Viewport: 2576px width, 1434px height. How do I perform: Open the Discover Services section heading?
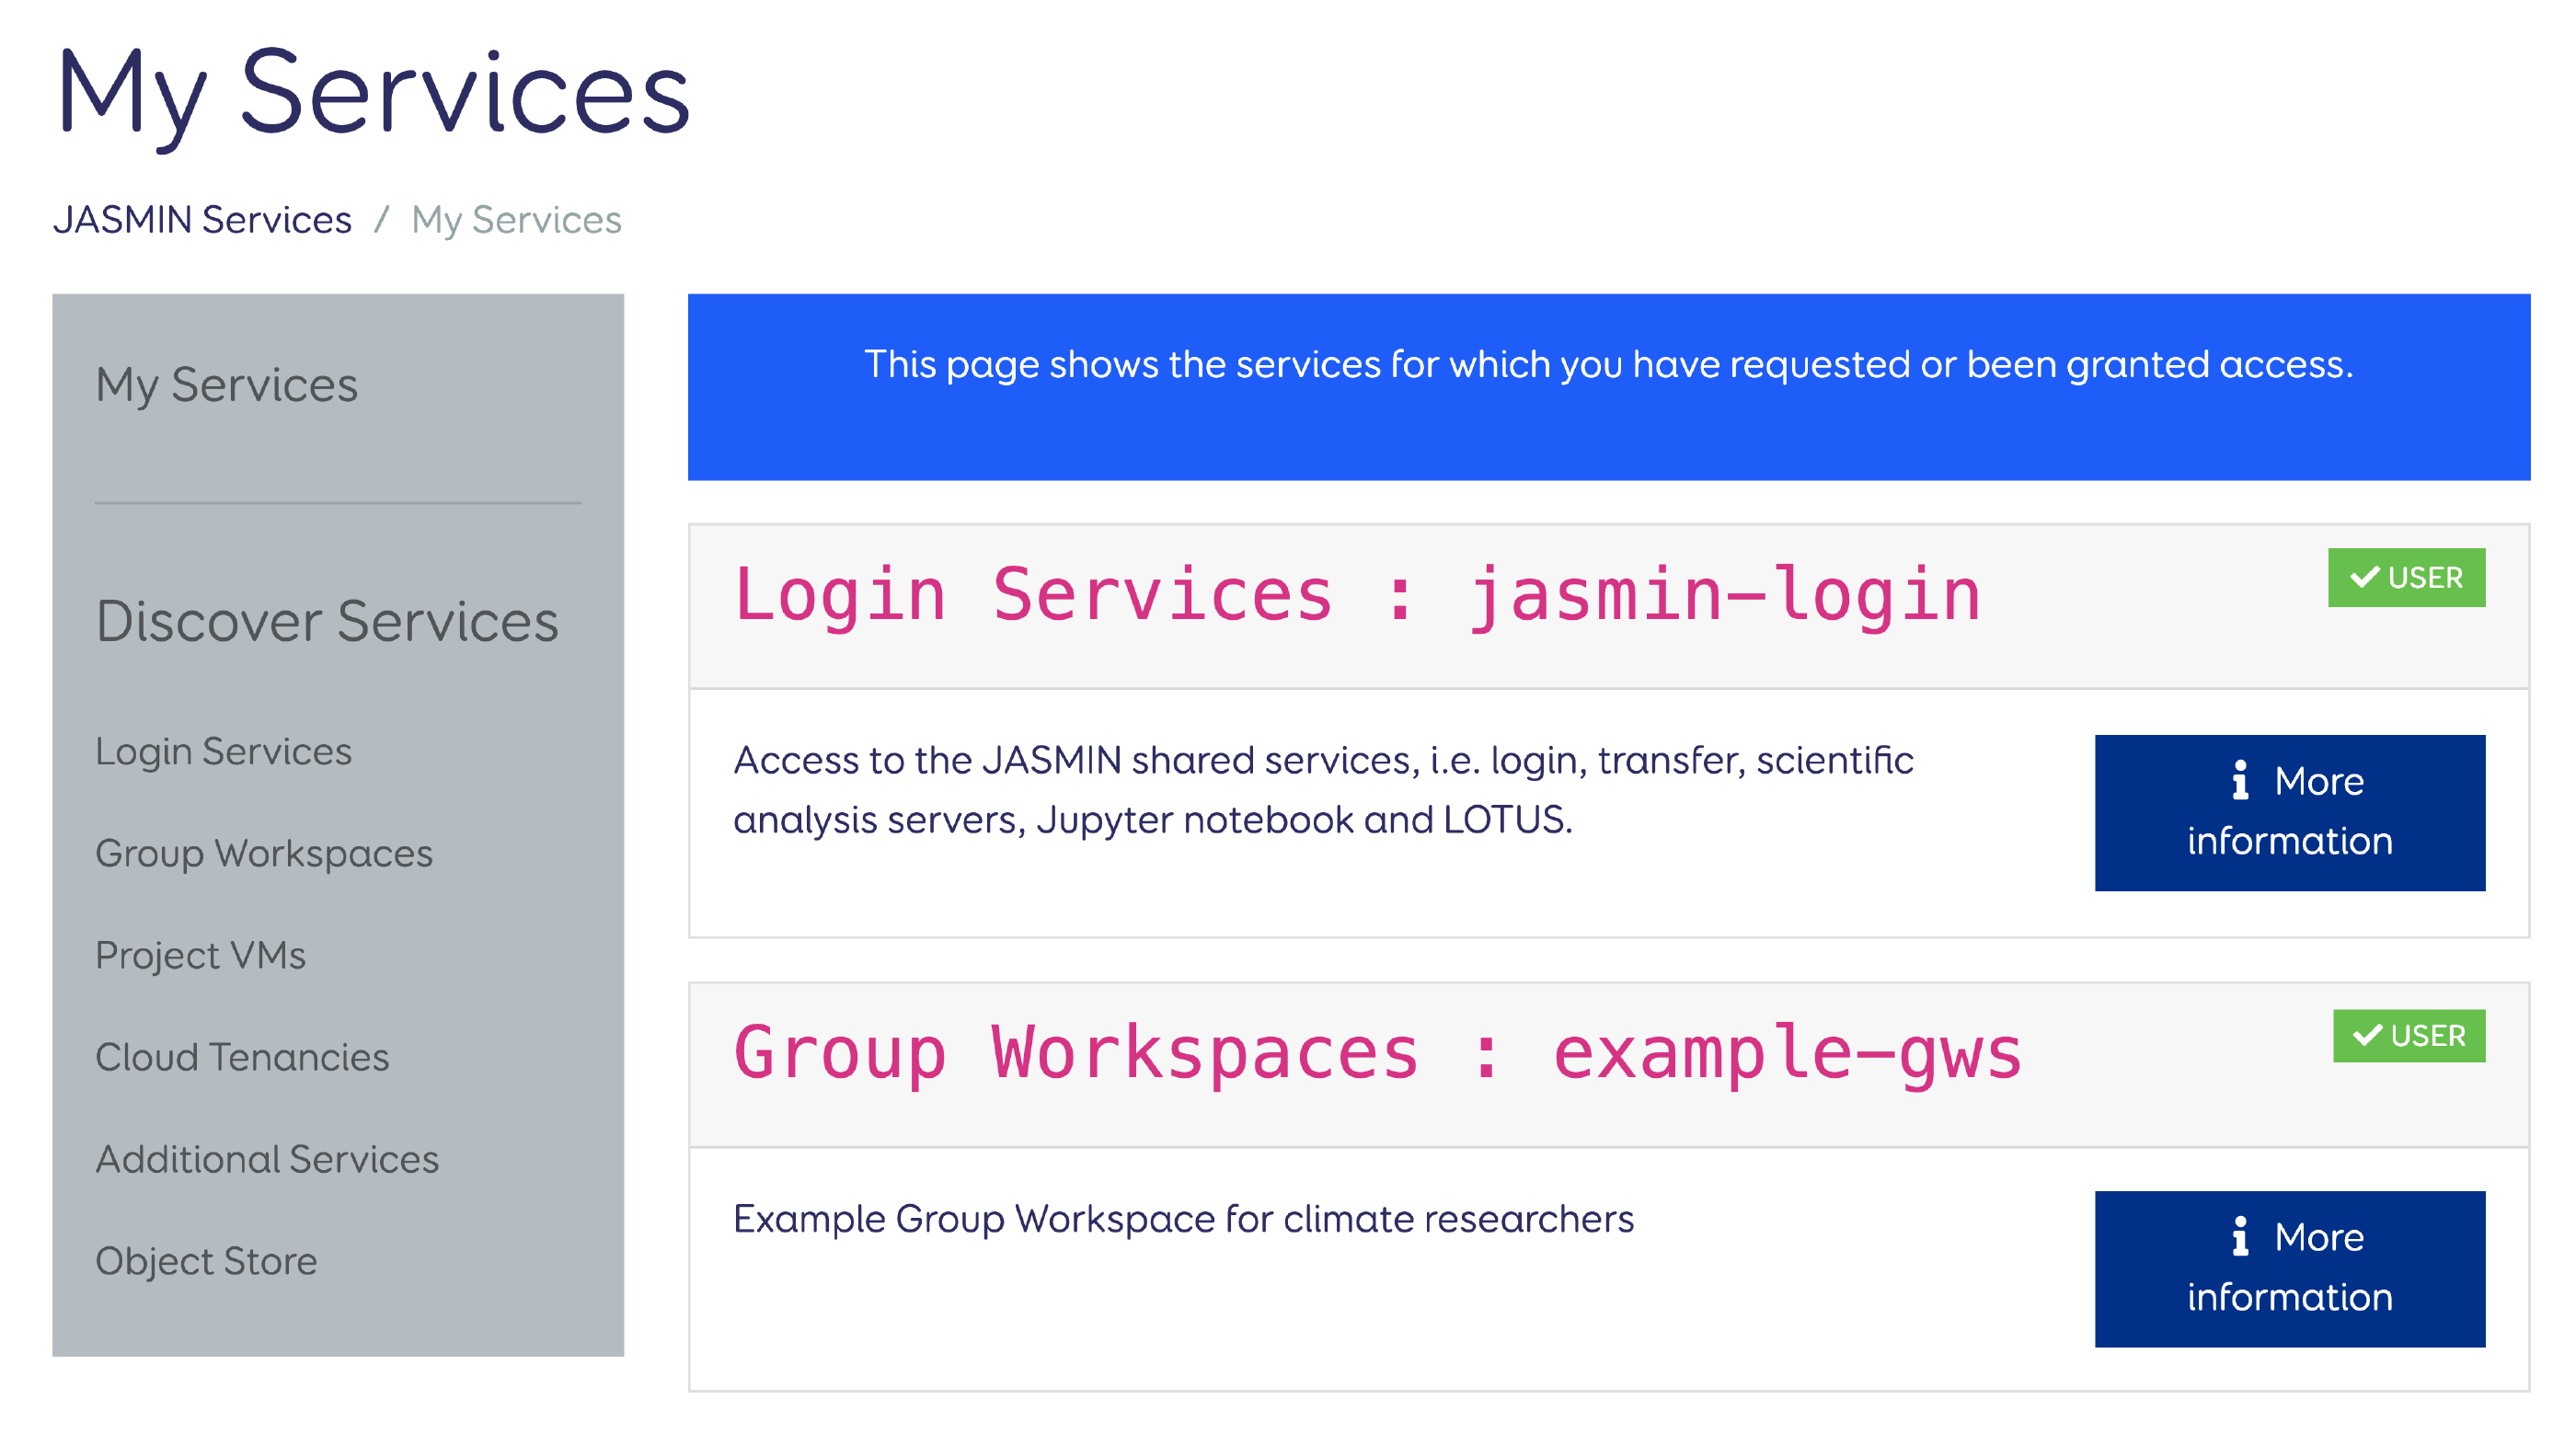[328, 621]
